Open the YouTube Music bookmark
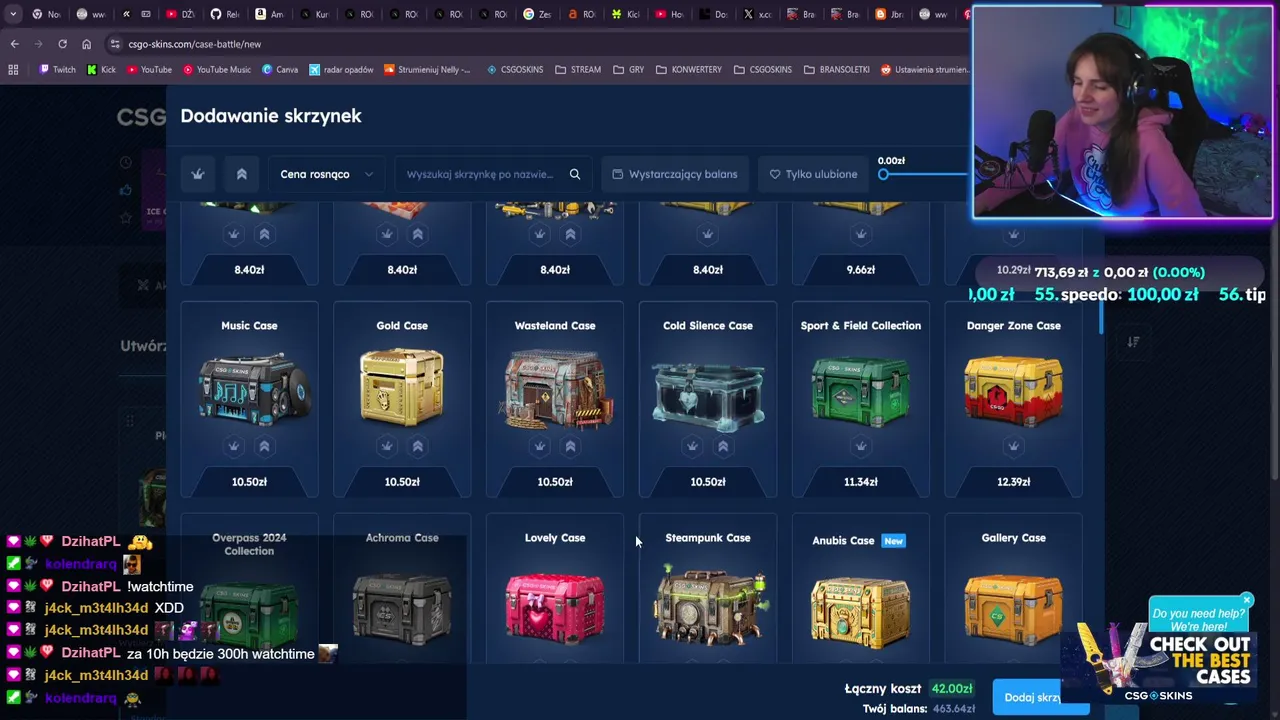The height and width of the screenshot is (720, 1280). (x=216, y=70)
